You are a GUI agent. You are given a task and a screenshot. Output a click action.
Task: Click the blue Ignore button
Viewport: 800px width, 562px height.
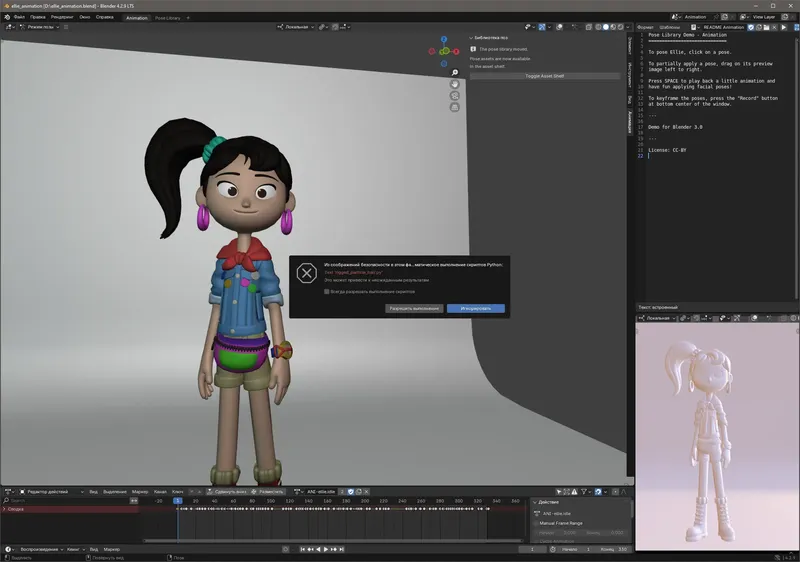click(475, 308)
